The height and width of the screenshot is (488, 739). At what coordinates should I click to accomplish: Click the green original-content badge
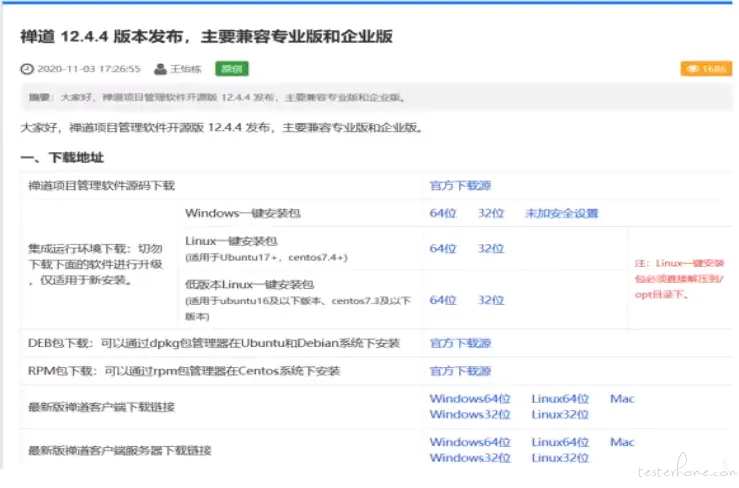click(x=232, y=69)
